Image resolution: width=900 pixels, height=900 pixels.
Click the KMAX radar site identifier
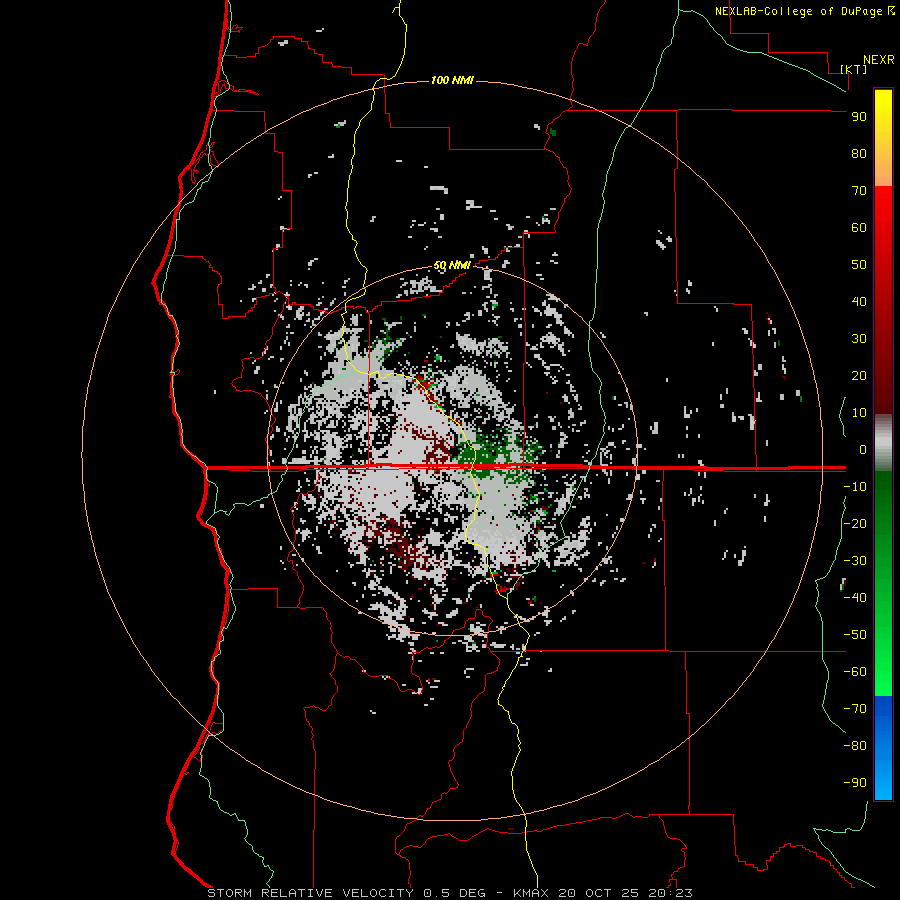530,893
